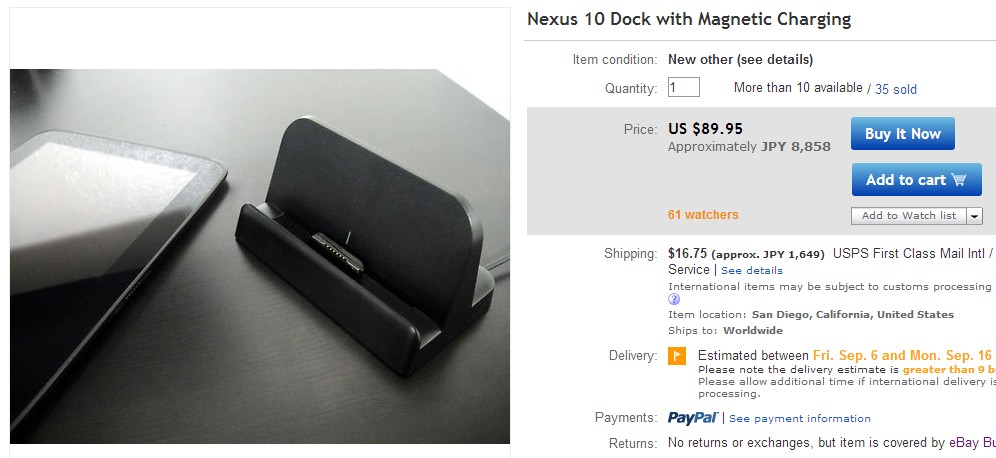The height and width of the screenshot is (458, 996).
Task: Click the listing title Nexus 10 Dock
Action: tap(689, 19)
